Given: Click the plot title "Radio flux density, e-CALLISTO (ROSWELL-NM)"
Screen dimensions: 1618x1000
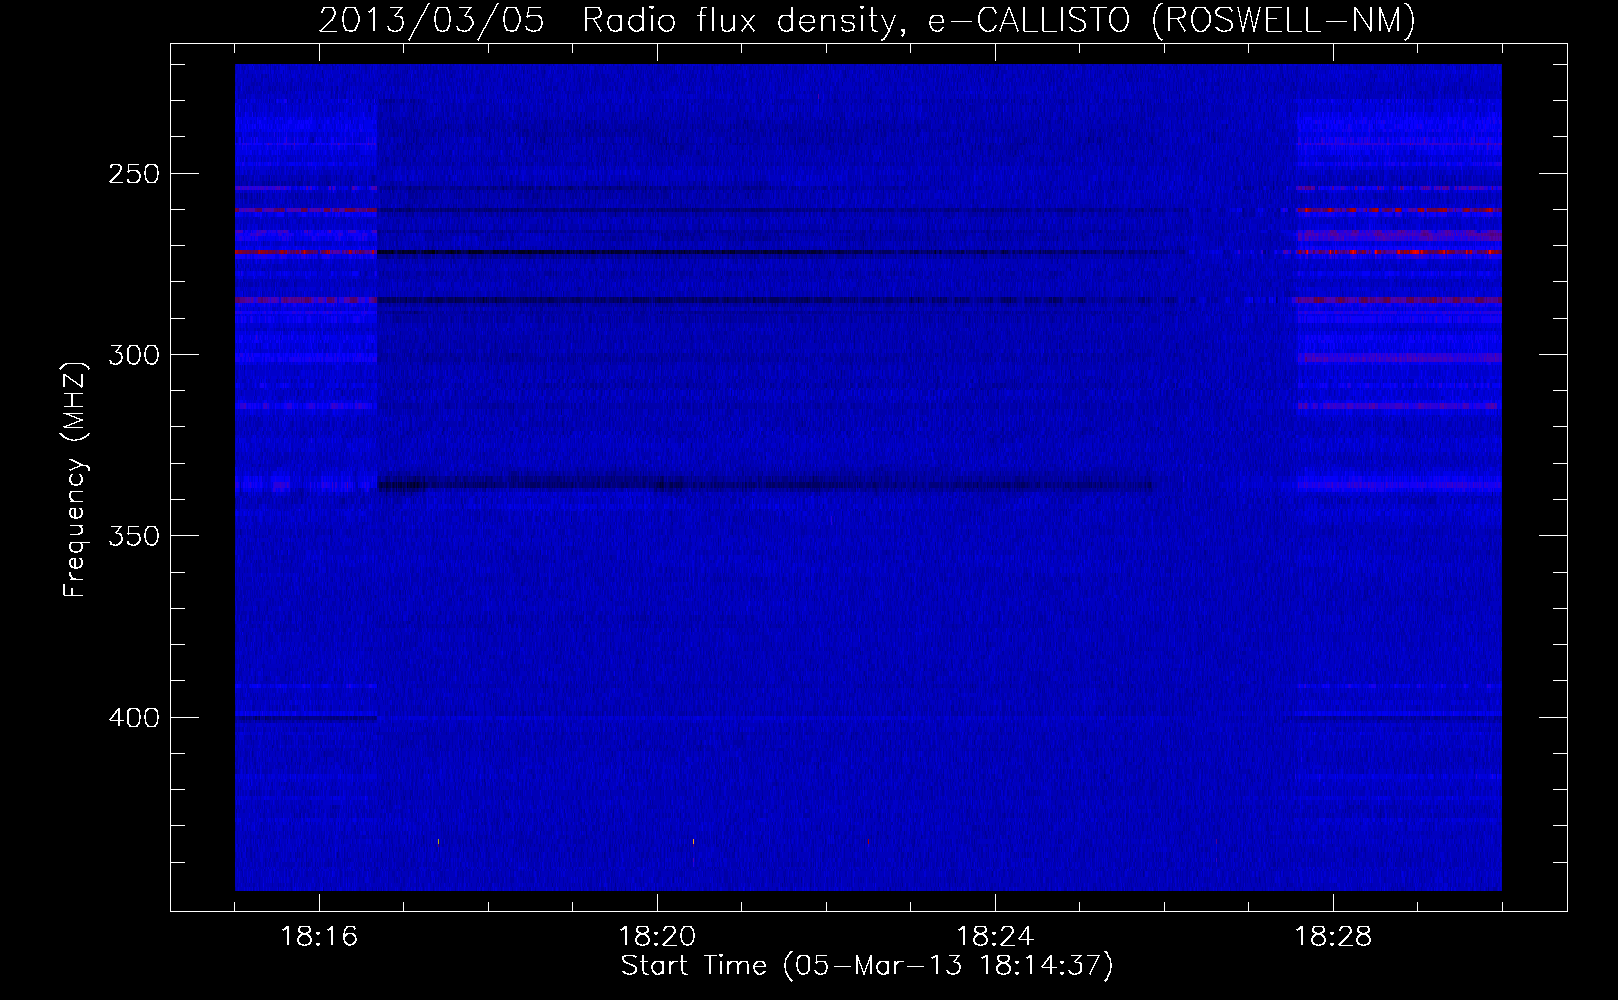Looking at the screenshot, I should pos(998,21).
